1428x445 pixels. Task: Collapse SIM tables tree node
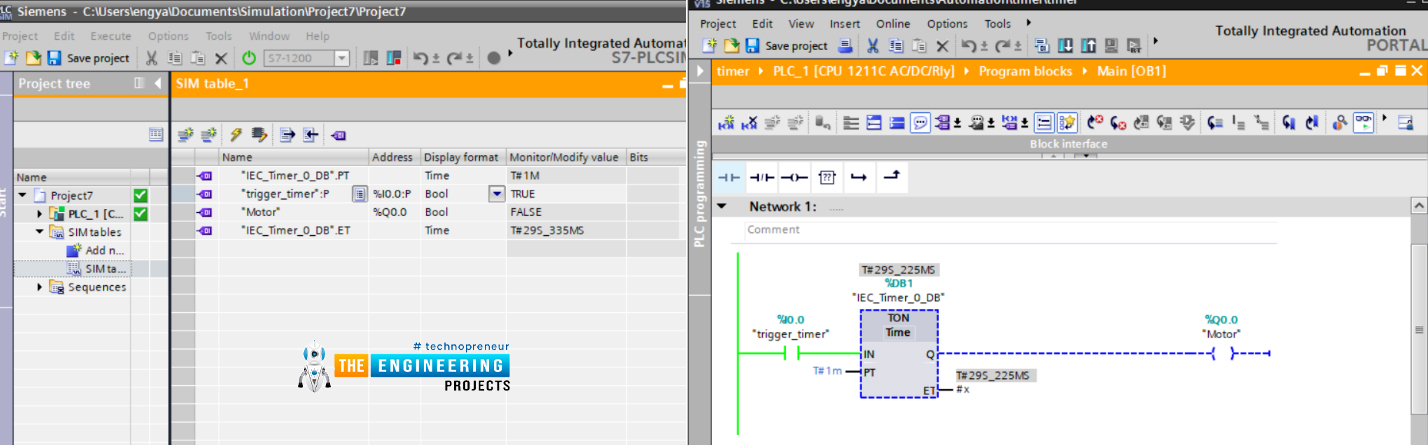pyautogui.click(x=40, y=232)
